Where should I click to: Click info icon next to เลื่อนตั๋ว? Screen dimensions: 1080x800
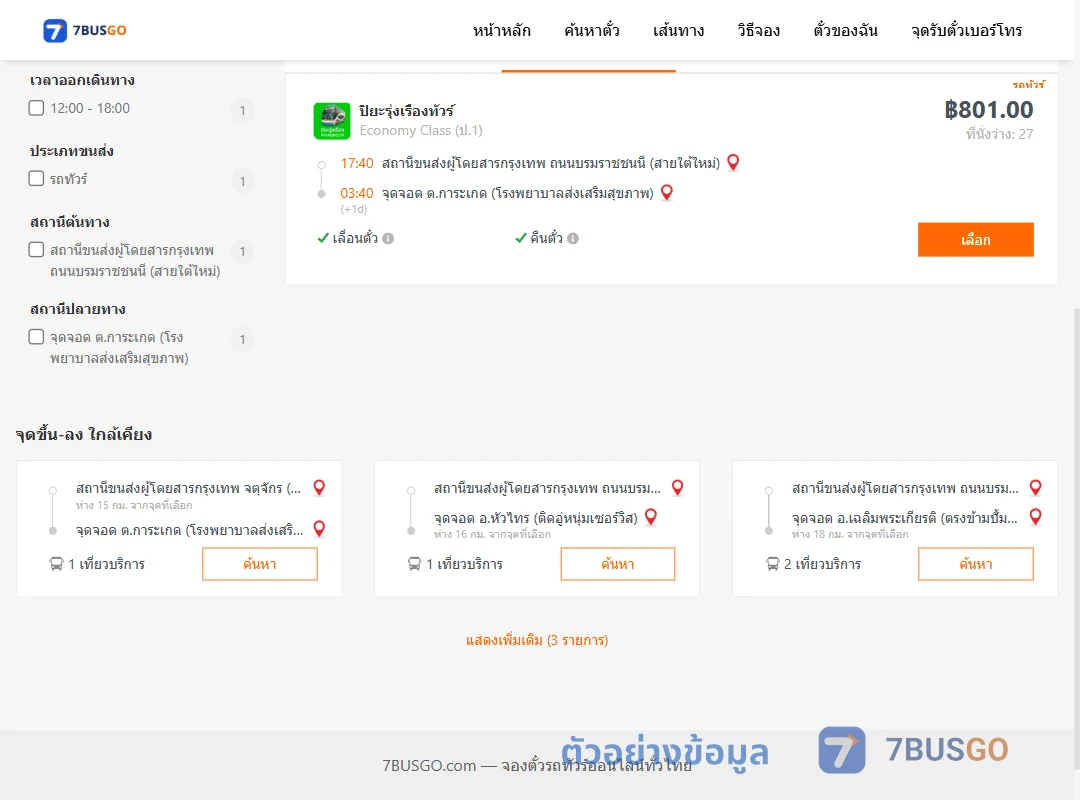point(388,238)
